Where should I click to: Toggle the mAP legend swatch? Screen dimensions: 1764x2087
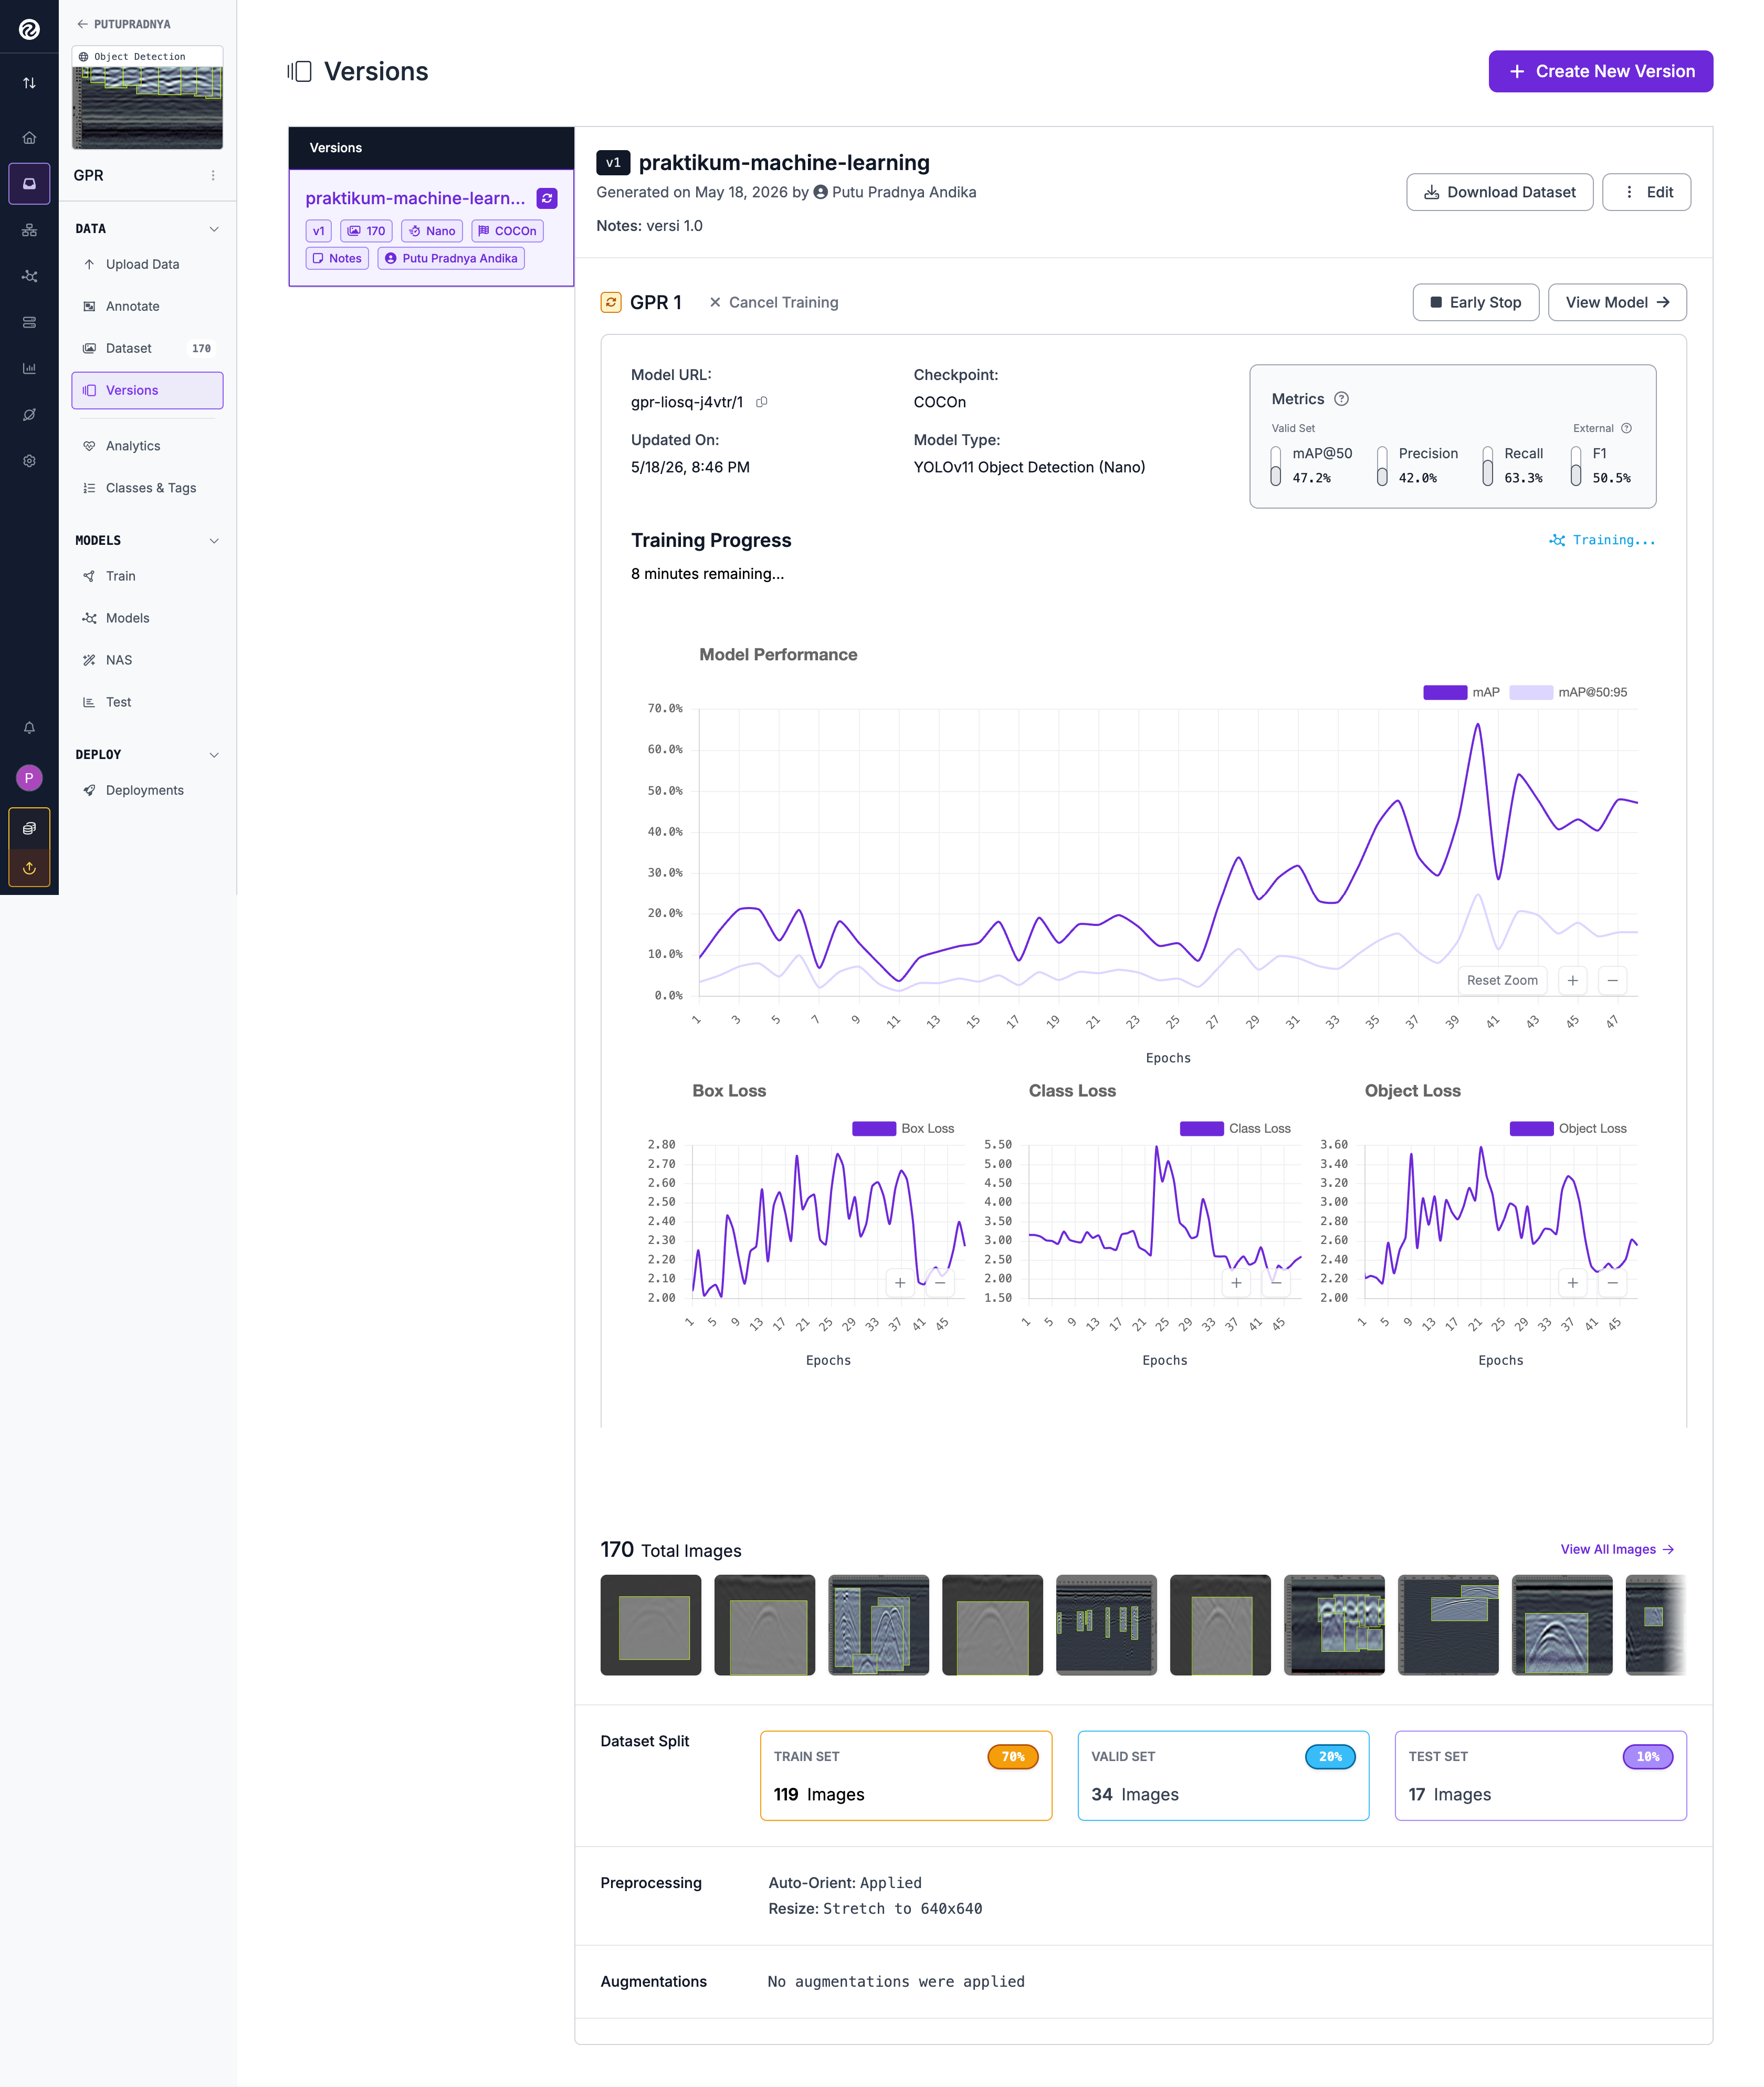point(1445,692)
